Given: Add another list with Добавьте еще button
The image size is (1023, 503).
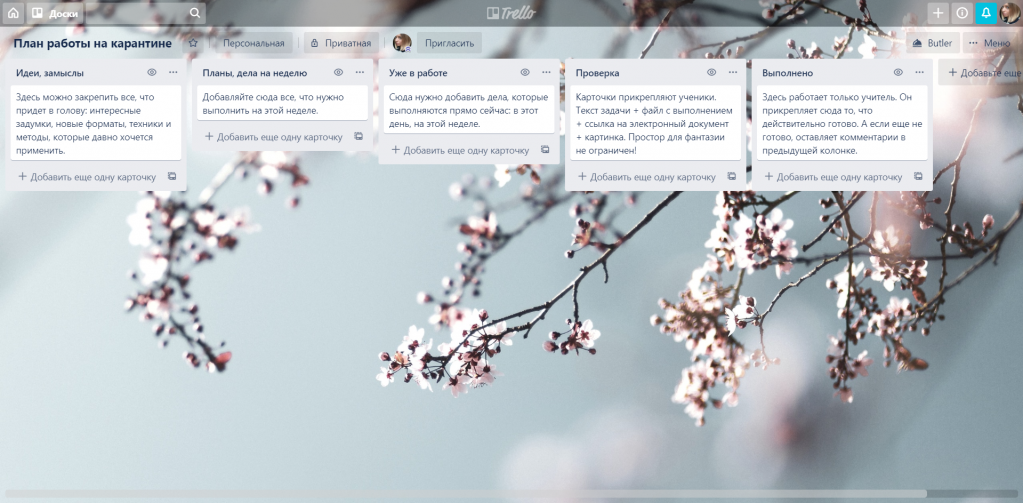Looking at the screenshot, I should [x=980, y=72].
